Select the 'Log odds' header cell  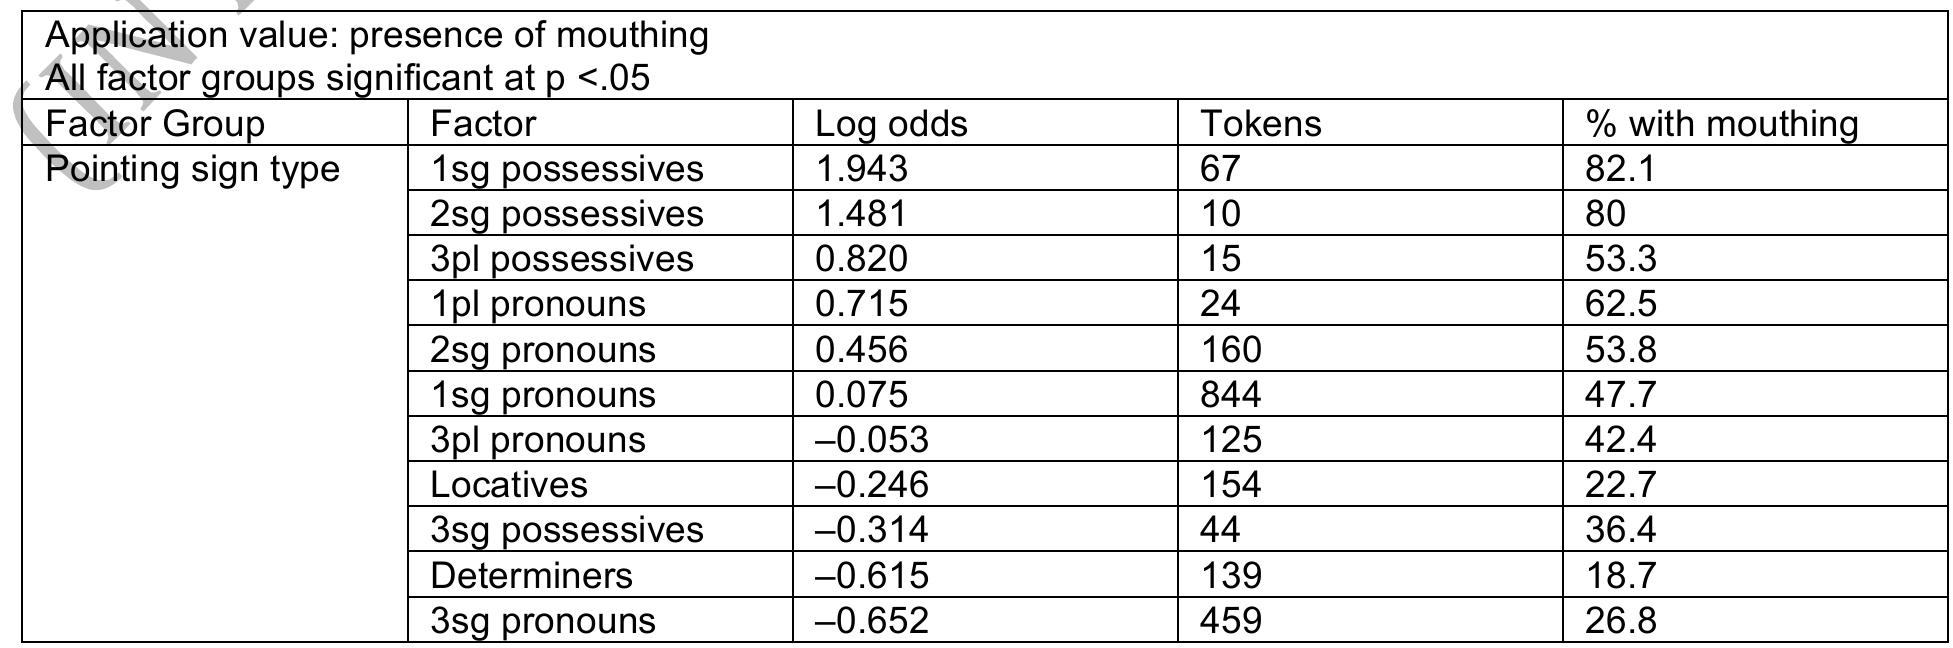tap(985, 123)
